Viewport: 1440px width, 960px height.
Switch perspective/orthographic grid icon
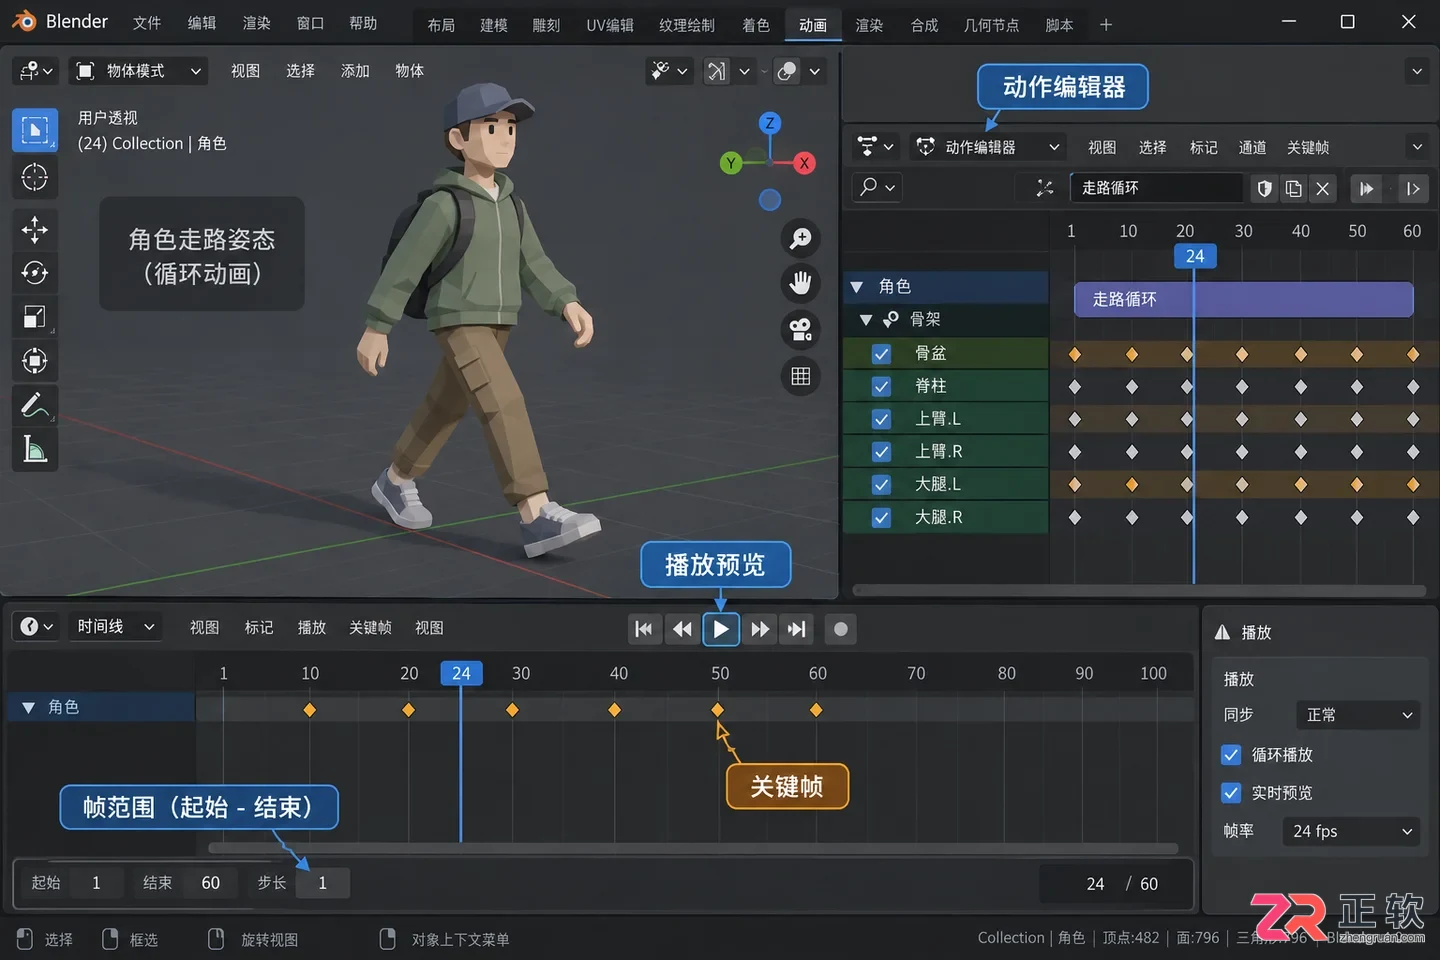coord(800,376)
